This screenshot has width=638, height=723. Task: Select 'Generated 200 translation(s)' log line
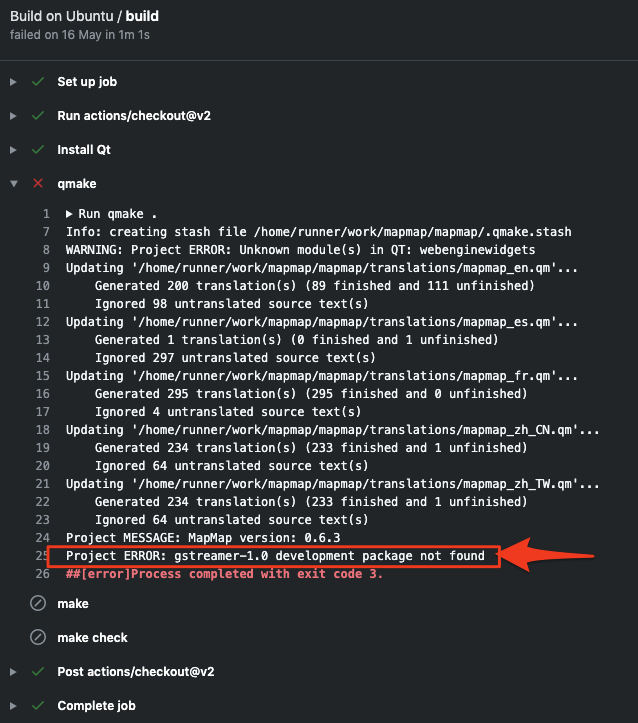point(314,286)
